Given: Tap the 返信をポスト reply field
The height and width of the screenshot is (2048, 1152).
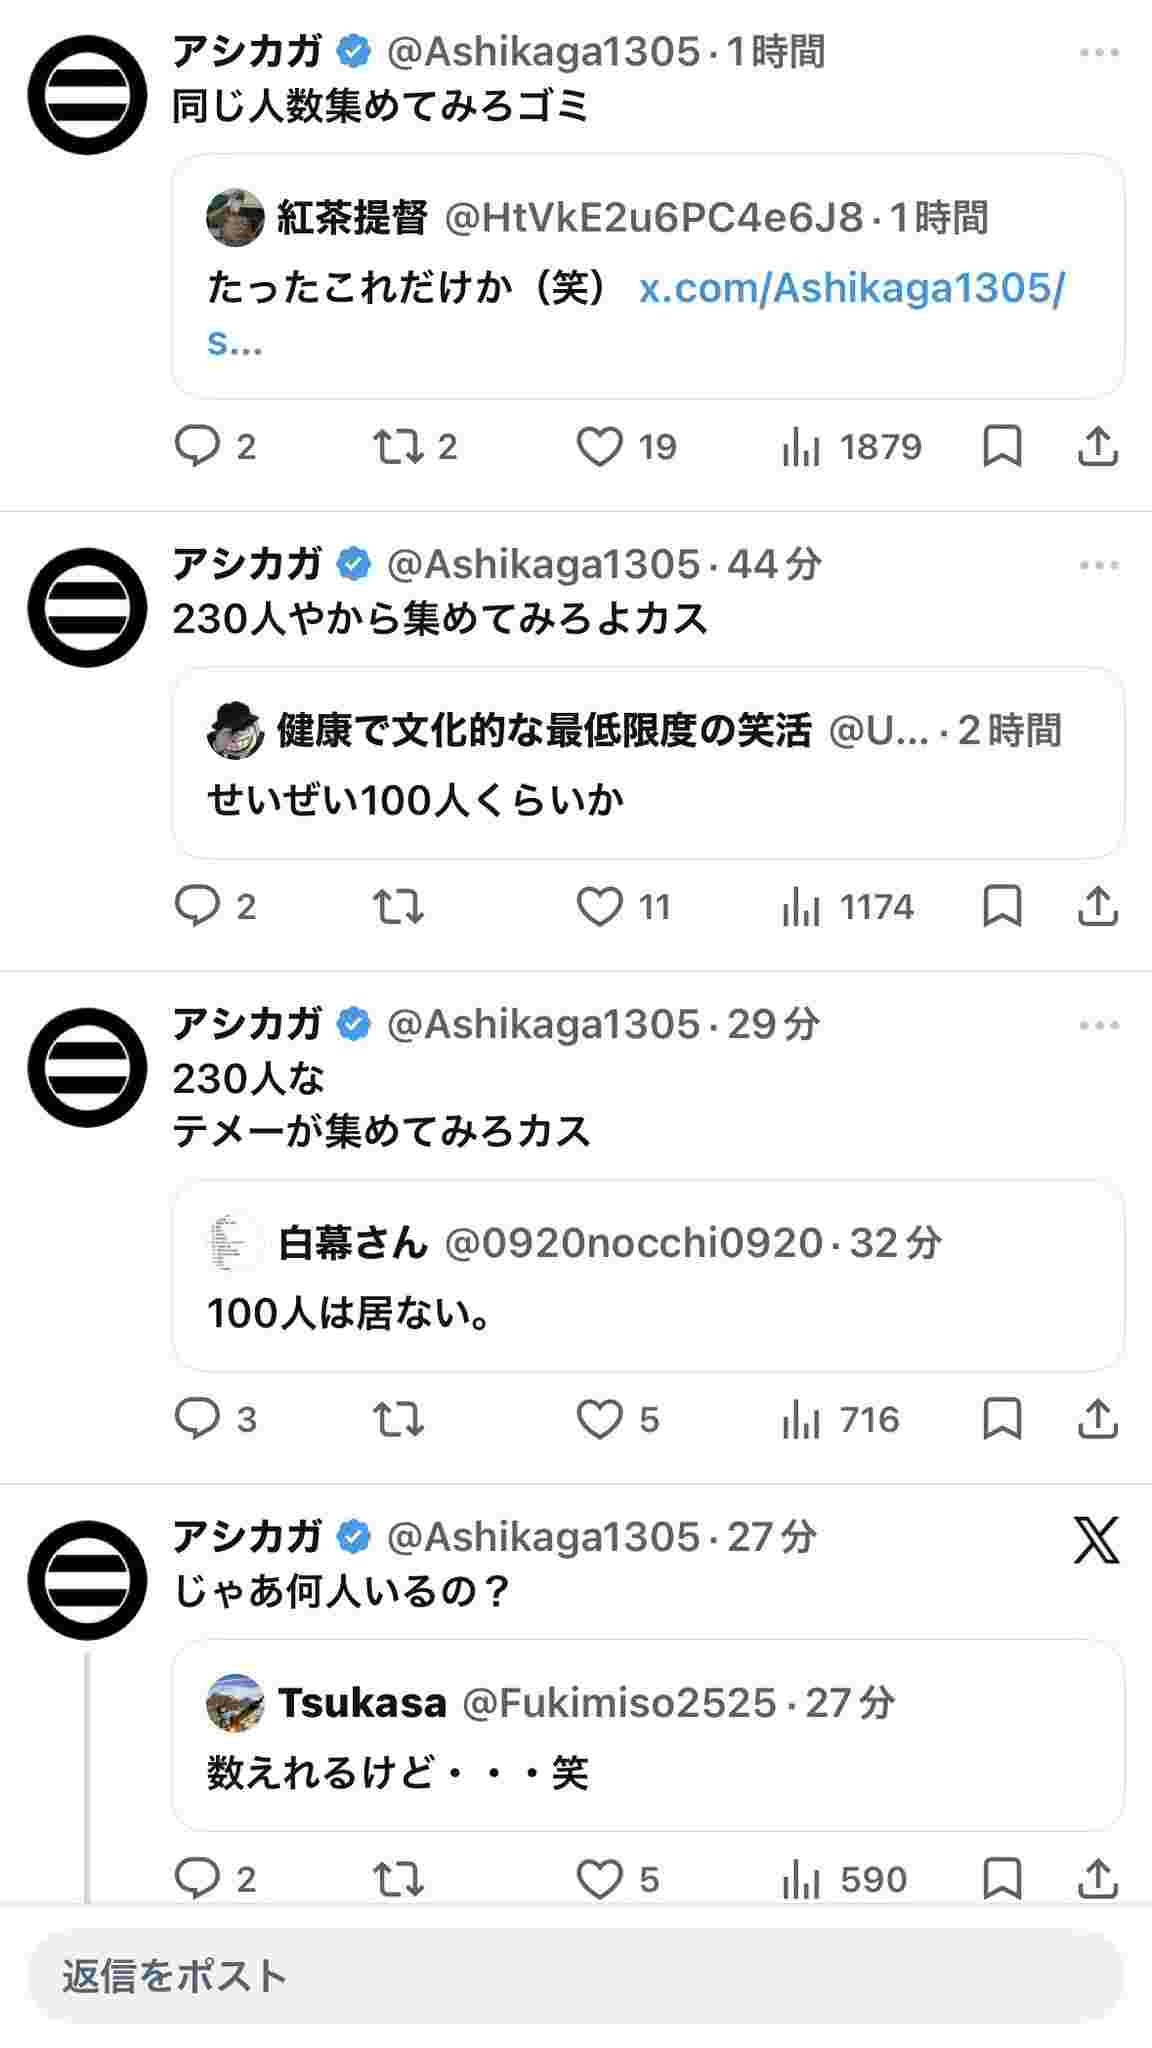Looking at the screenshot, I should [576, 1976].
